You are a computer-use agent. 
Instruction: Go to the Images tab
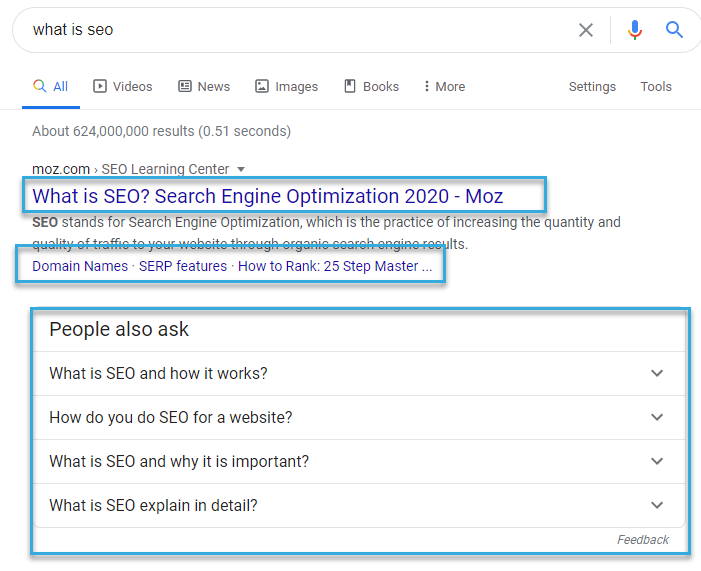(x=287, y=87)
